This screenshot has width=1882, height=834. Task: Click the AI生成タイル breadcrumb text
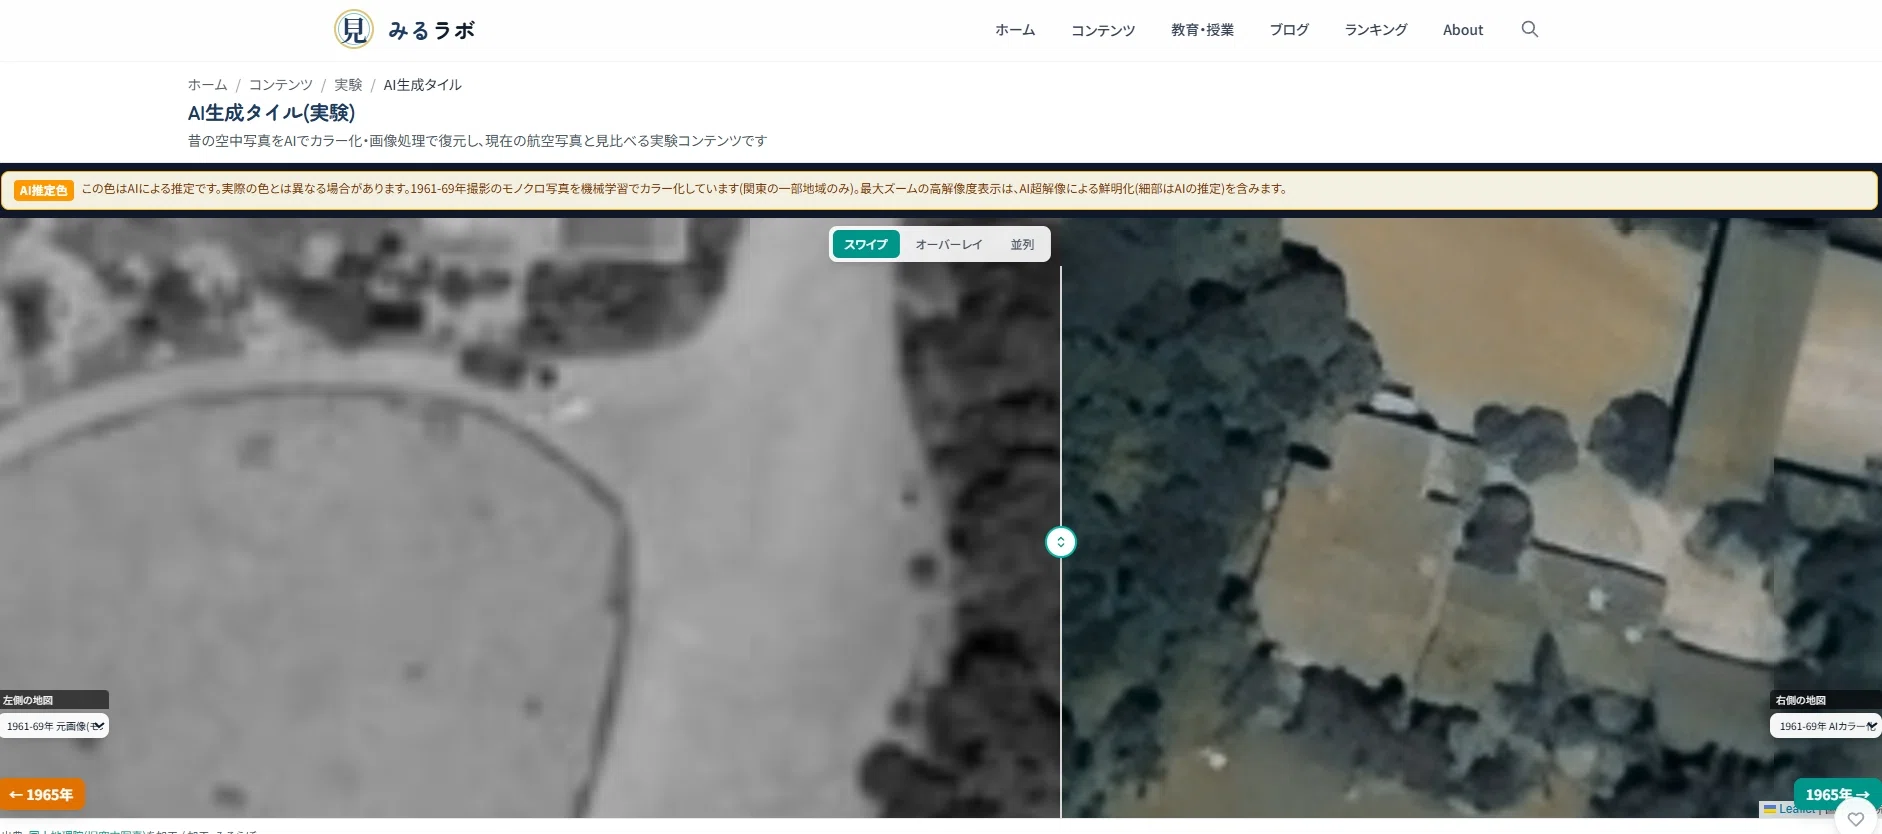click(422, 85)
